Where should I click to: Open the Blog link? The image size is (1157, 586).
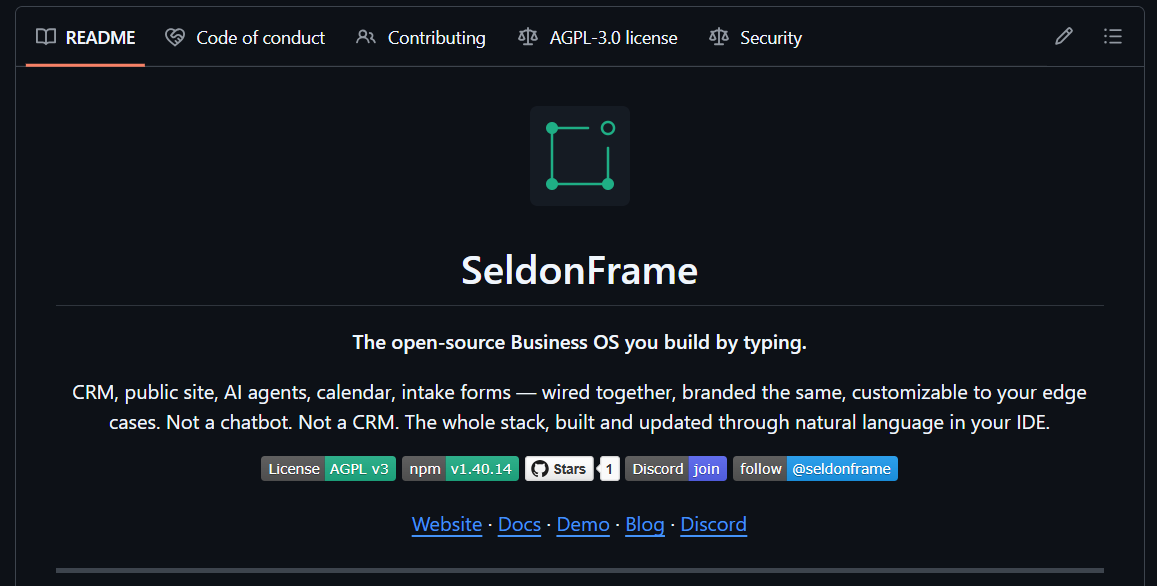pyautogui.click(x=645, y=524)
